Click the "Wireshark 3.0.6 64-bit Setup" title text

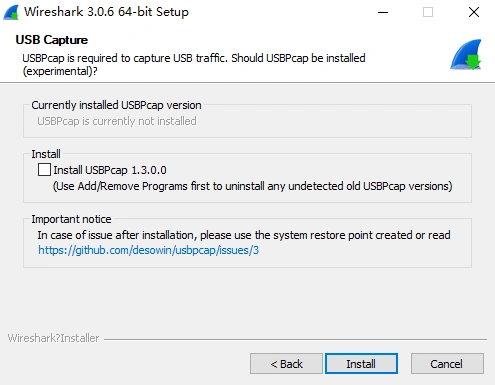point(106,12)
